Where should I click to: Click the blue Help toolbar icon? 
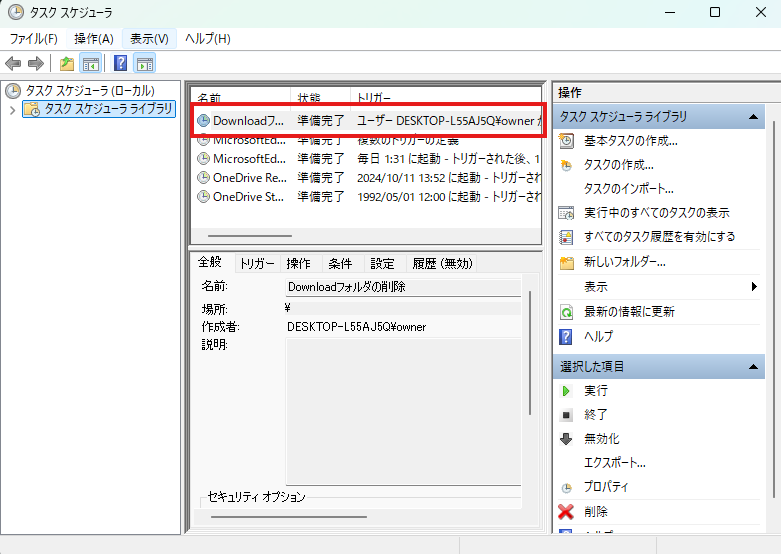pyautogui.click(x=120, y=64)
